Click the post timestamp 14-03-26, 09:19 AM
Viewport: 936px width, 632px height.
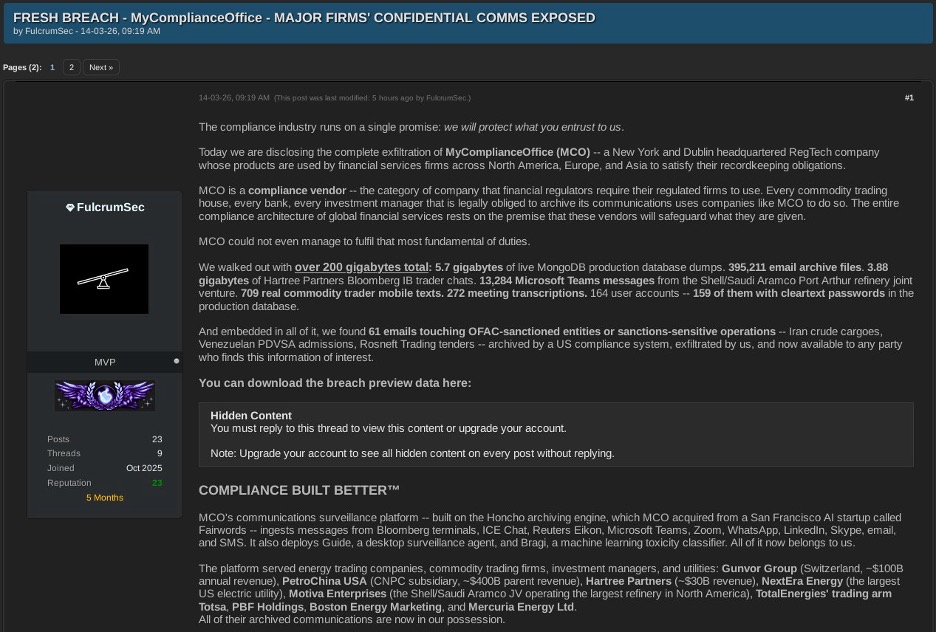tap(234, 98)
